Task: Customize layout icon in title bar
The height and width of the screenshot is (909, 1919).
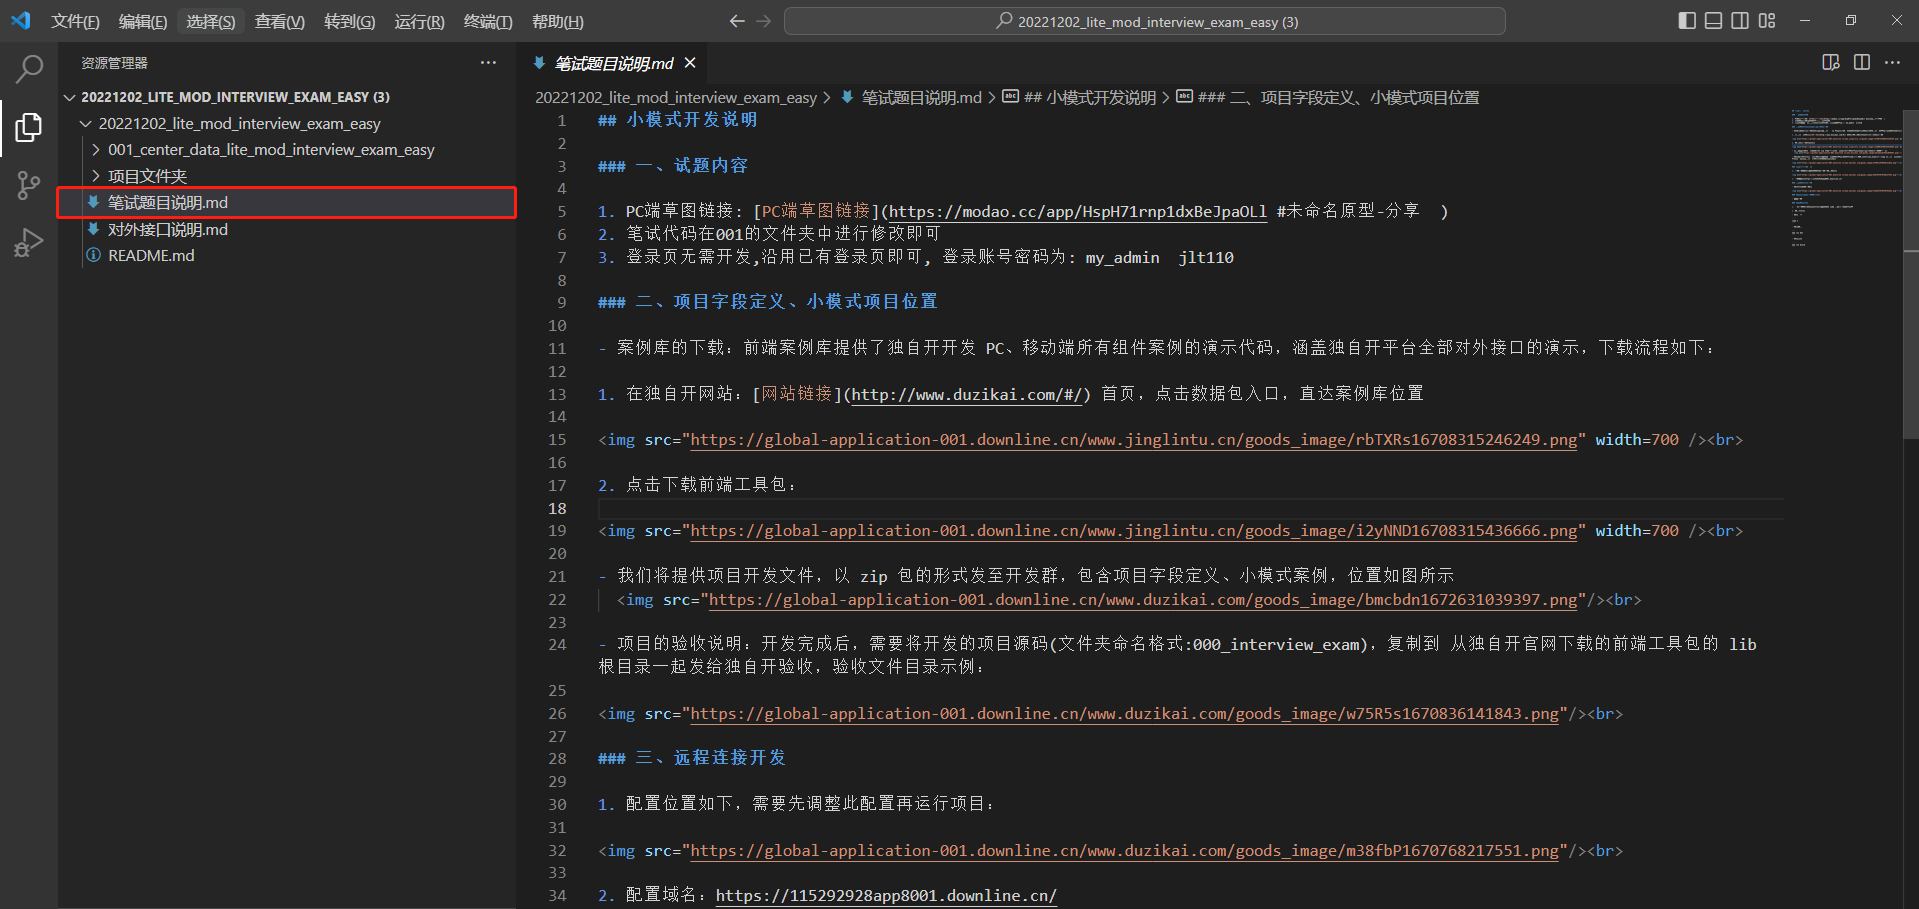Action: point(1767,20)
